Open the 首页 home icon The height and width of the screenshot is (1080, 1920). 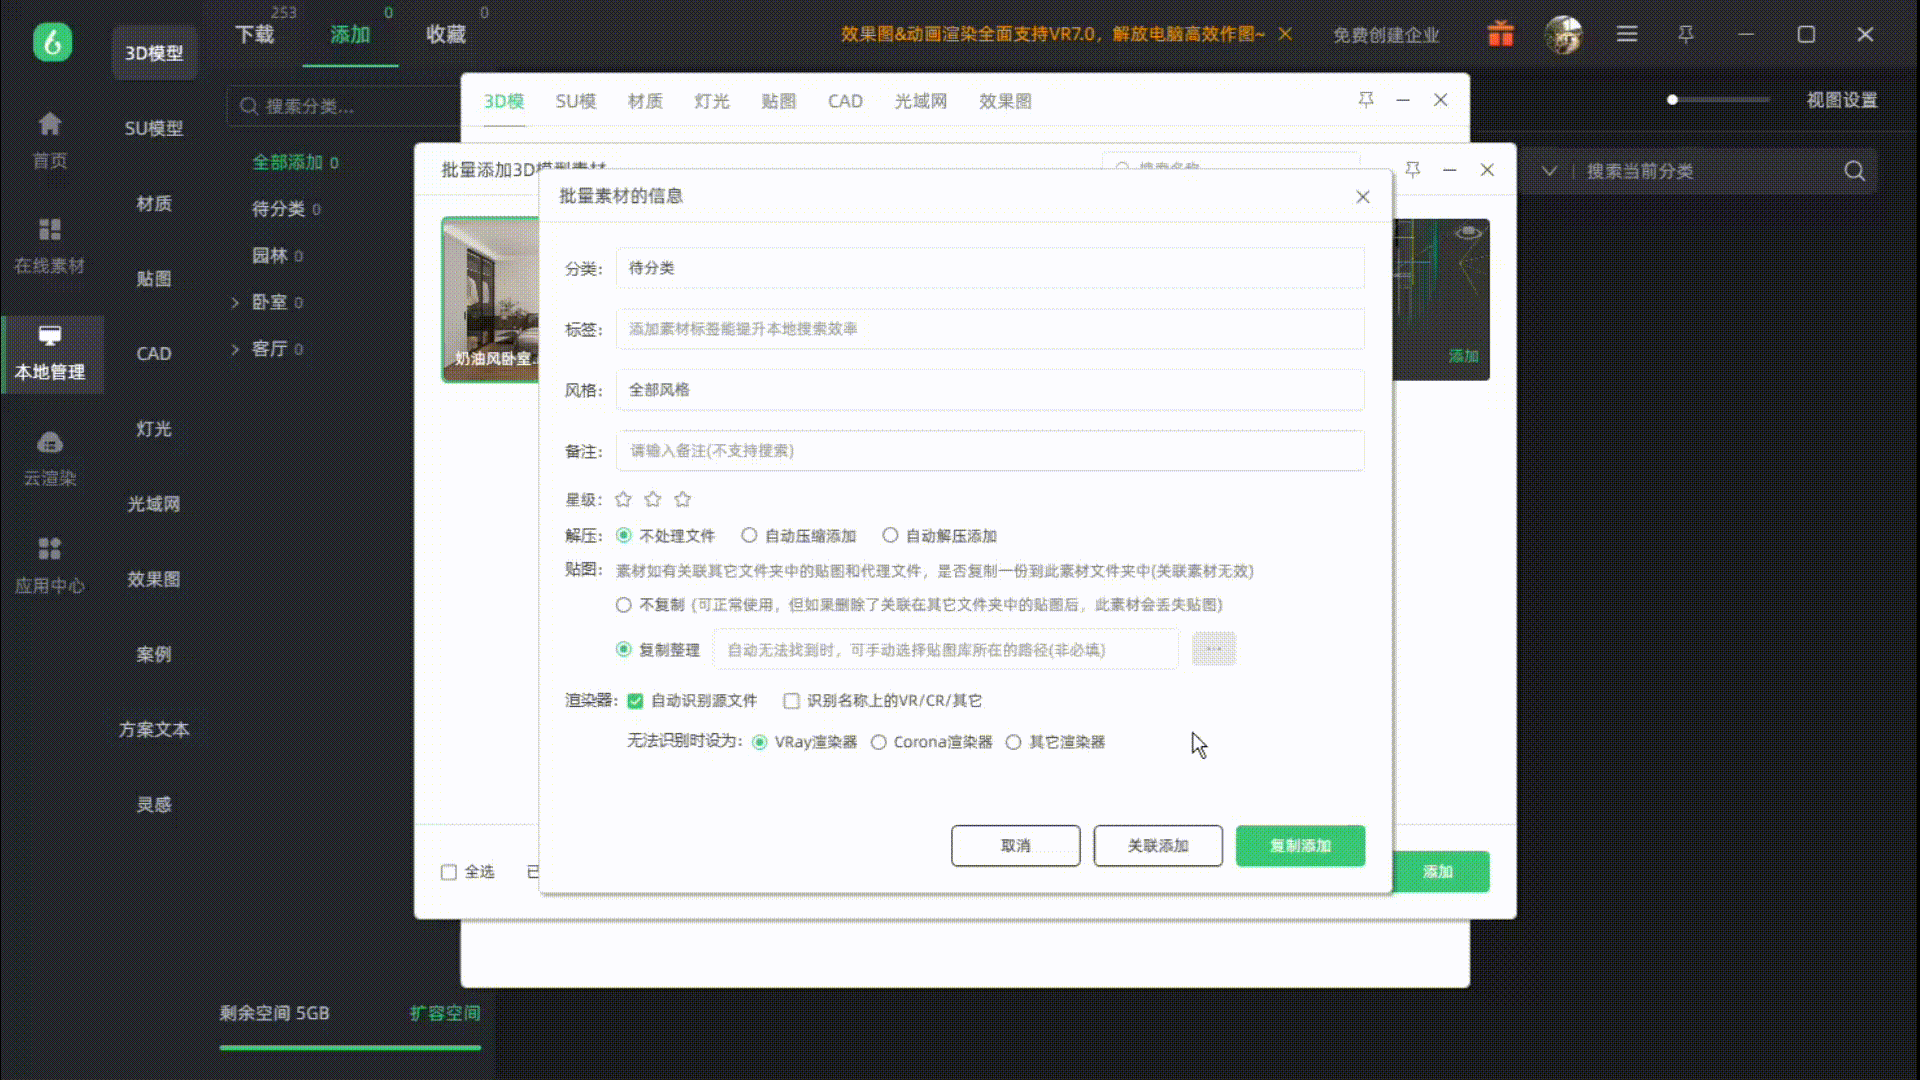[50, 124]
